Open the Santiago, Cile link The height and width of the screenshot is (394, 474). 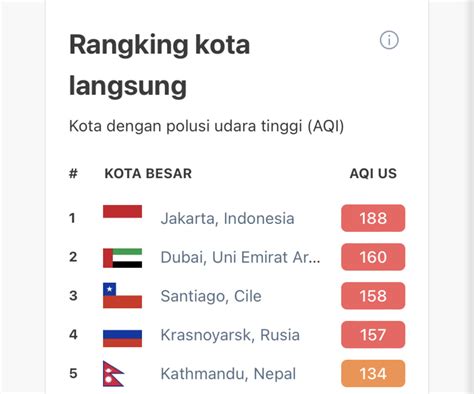pyautogui.click(x=211, y=296)
